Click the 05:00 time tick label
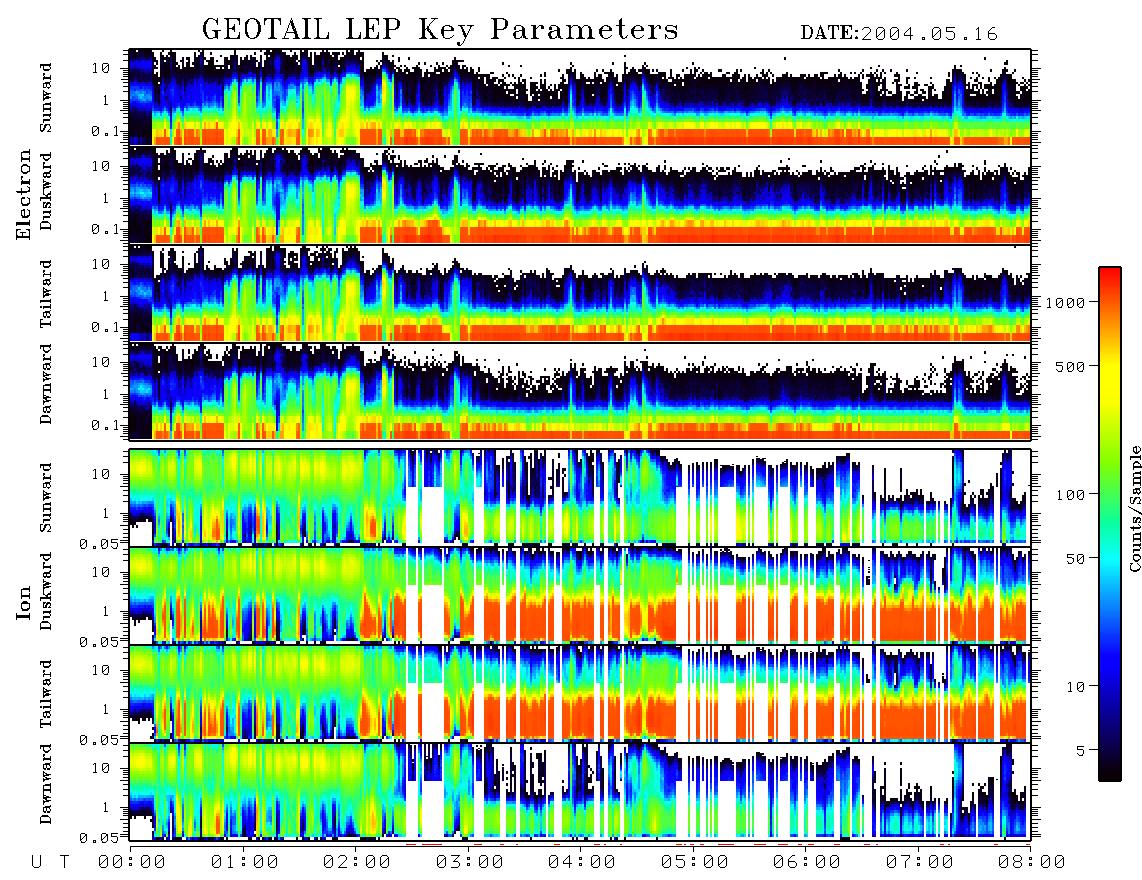This screenshot has height=880, width=1142. click(694, 862)
